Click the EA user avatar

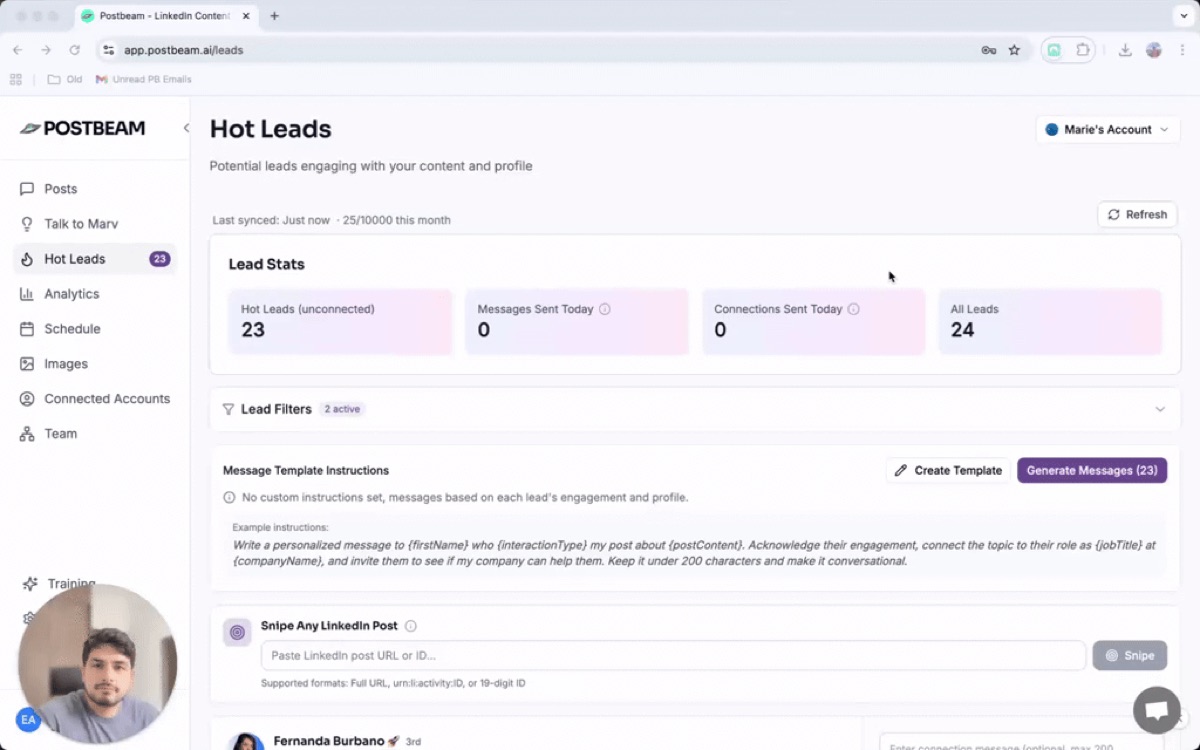pyautogui.click(x=28, y=719)
